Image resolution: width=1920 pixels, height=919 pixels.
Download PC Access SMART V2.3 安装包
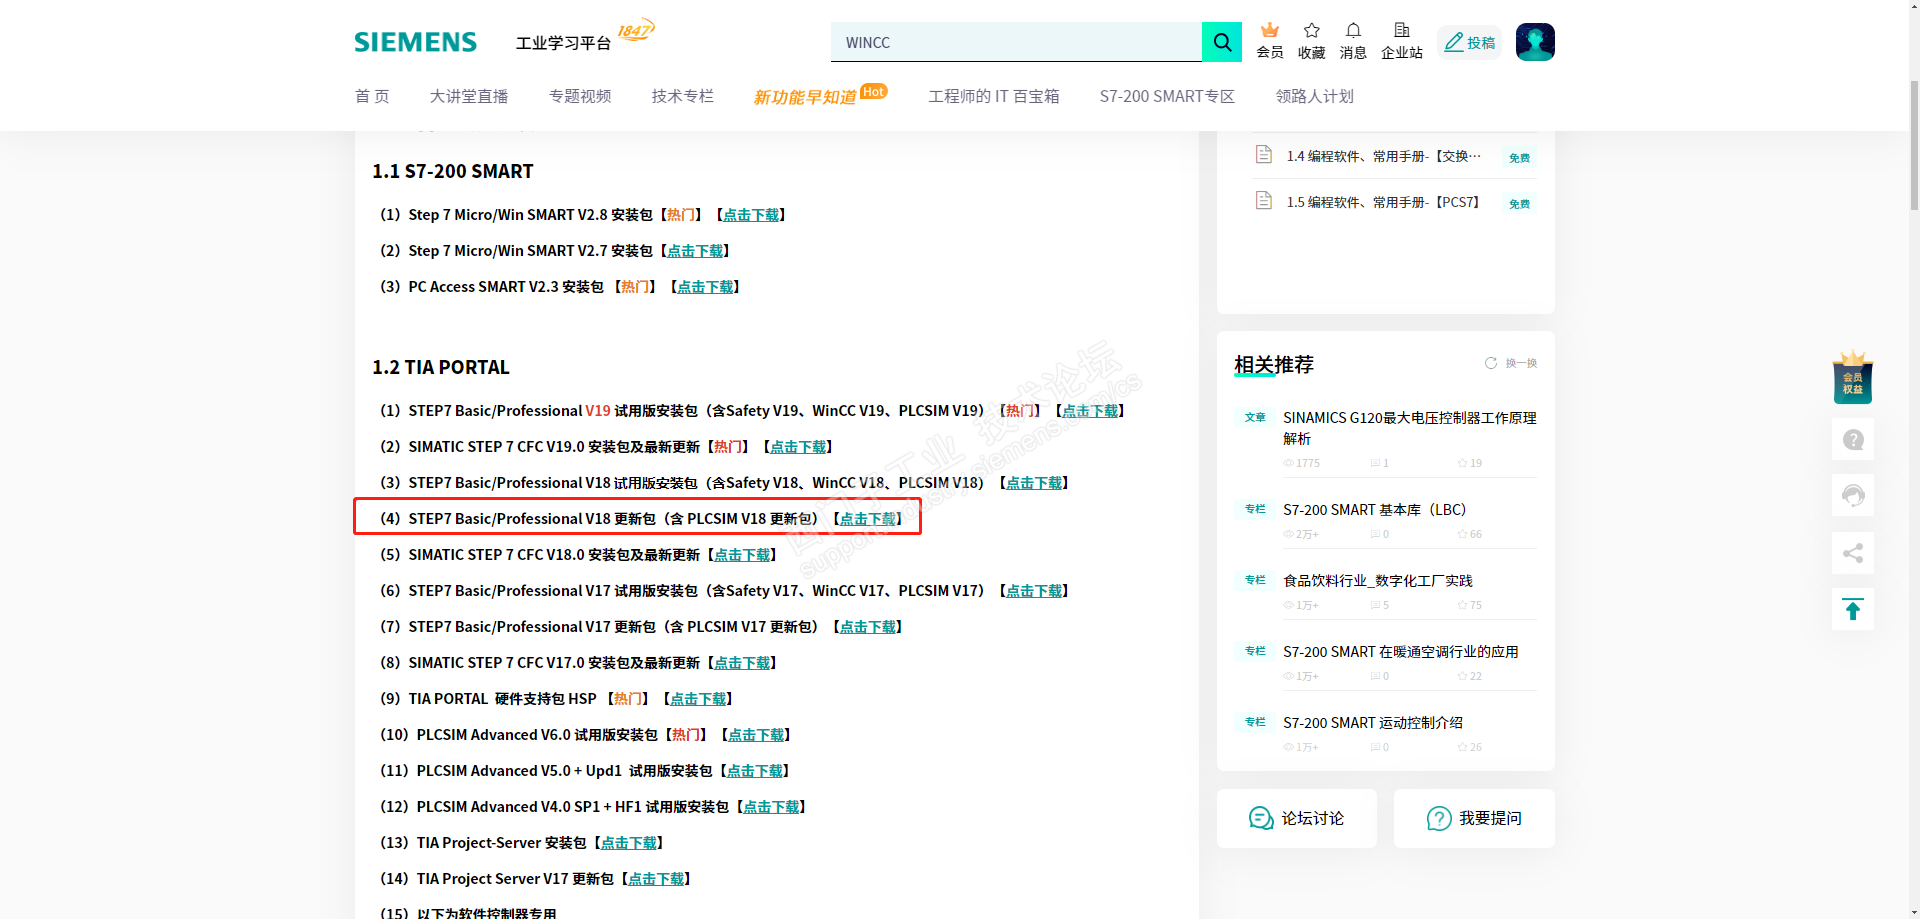tap(705, 287)
